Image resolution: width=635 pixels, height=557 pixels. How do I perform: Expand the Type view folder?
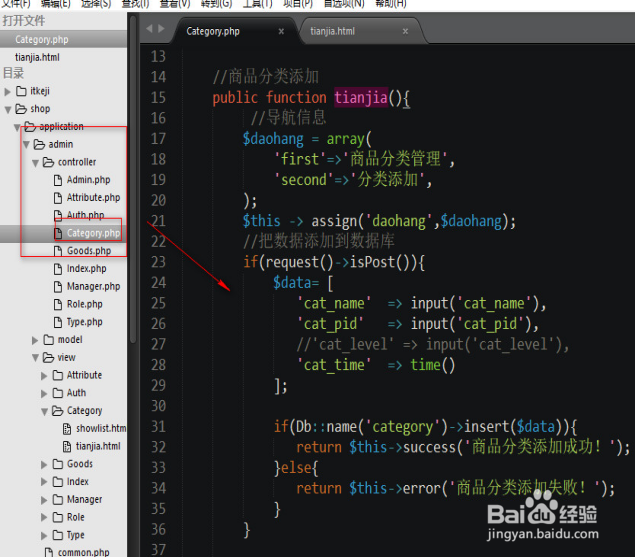44,536
